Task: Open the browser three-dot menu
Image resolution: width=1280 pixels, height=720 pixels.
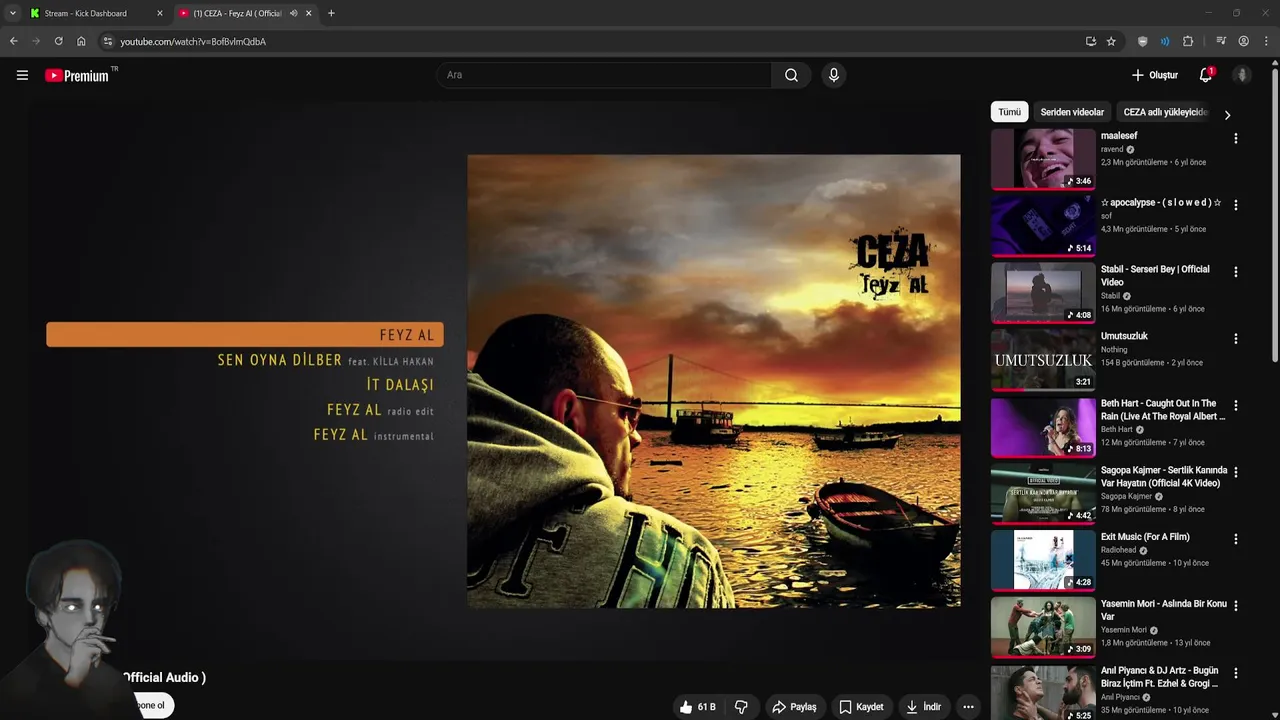Action: click(1266, 41)
